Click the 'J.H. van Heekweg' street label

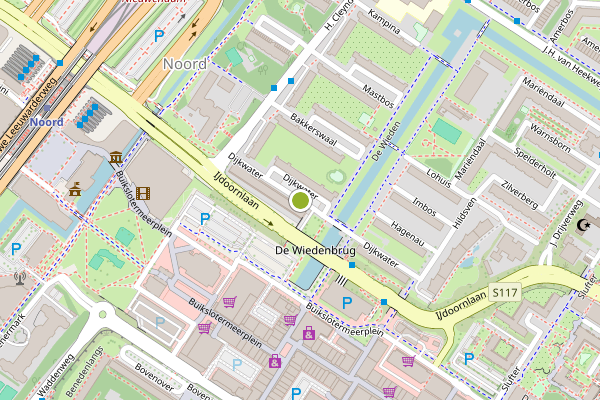tap(571, 67)
